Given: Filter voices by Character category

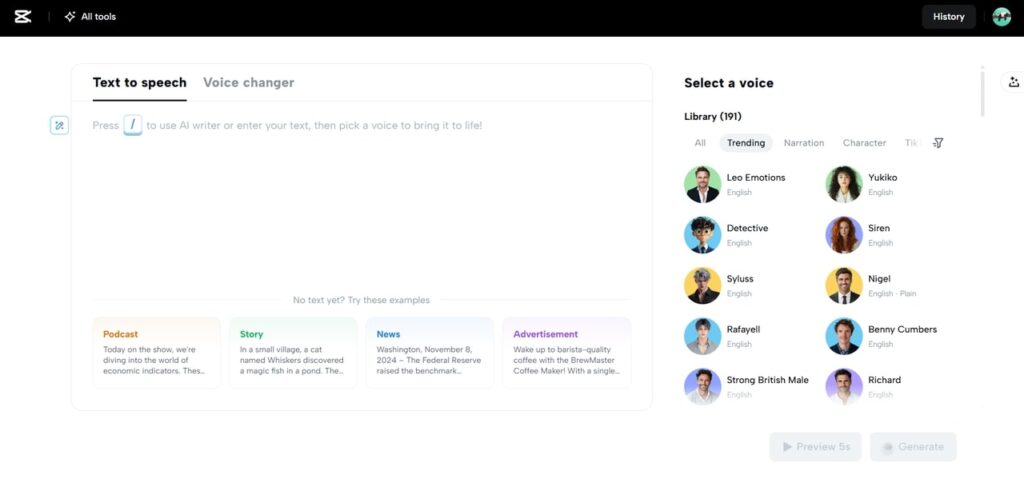Looking at the screenshot, I should tap(864, 143).
